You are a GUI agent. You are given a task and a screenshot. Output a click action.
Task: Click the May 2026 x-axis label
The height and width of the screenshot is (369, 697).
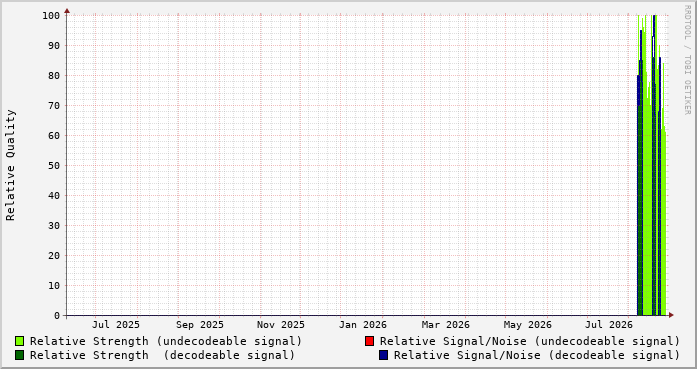coord(528,325)
